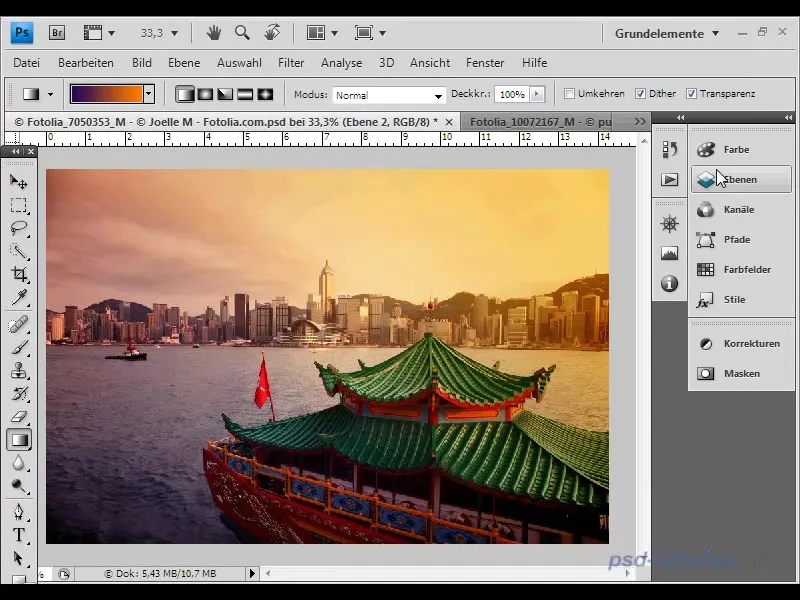Image resolution: width=800 pixels, height=600 pixels.
Task: Launch Adobe Bridge with Br icon
Action: [x=57, y=33]
